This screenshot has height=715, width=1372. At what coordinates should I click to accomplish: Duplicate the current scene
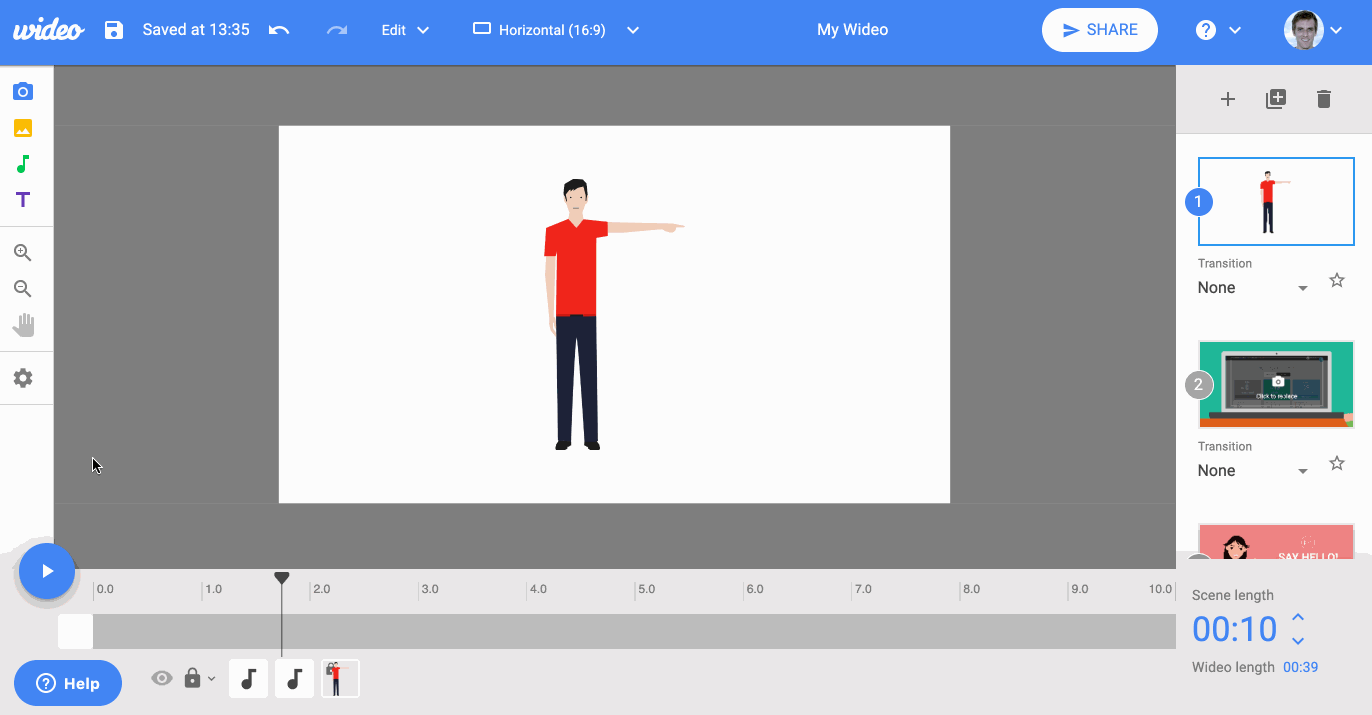[1276, 99]
